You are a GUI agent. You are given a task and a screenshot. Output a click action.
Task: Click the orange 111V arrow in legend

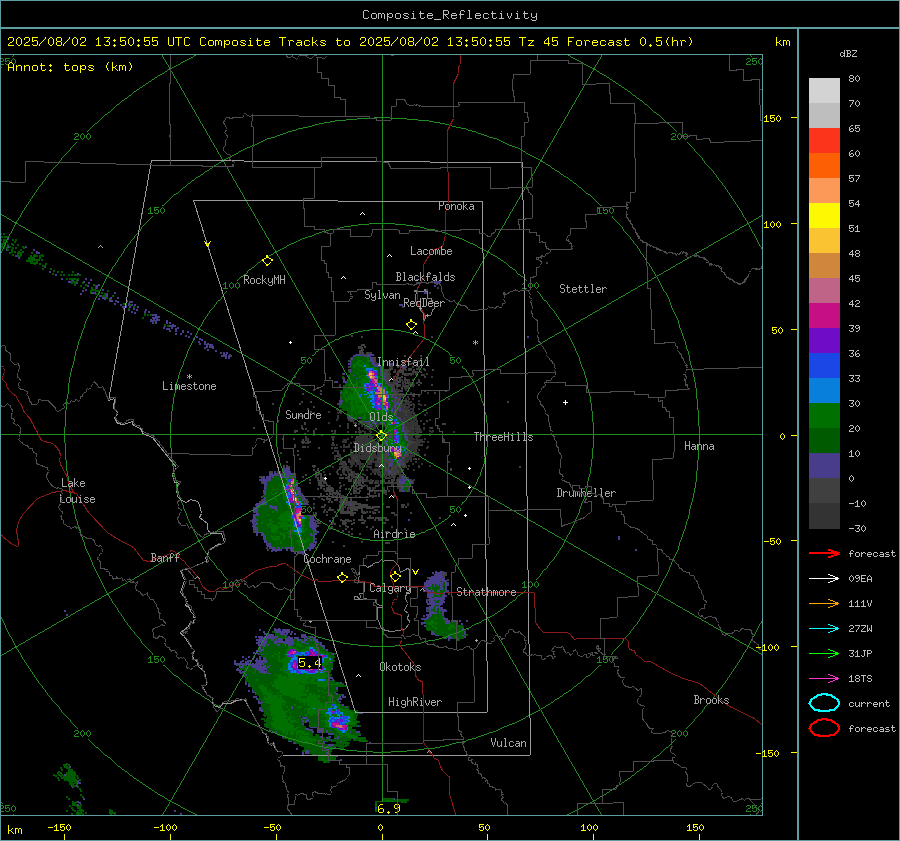point(824,603)
